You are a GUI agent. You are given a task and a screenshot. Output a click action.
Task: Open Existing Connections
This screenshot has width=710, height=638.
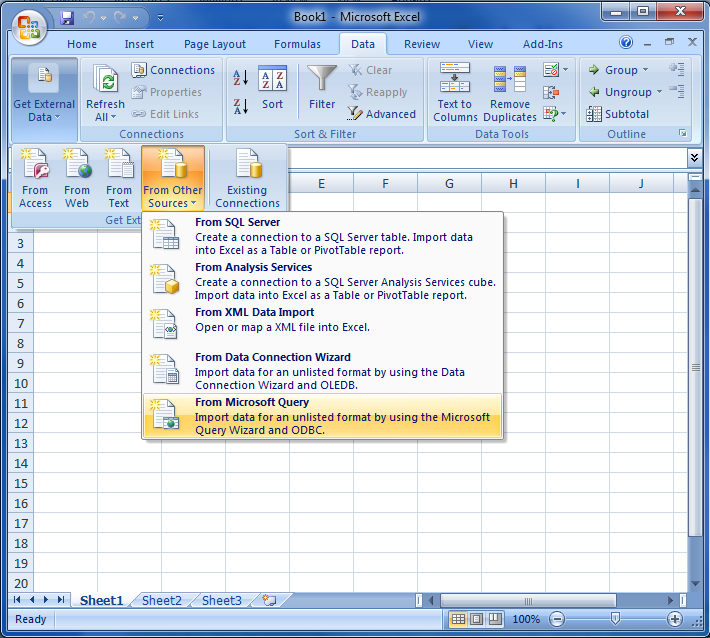point(247,178)
